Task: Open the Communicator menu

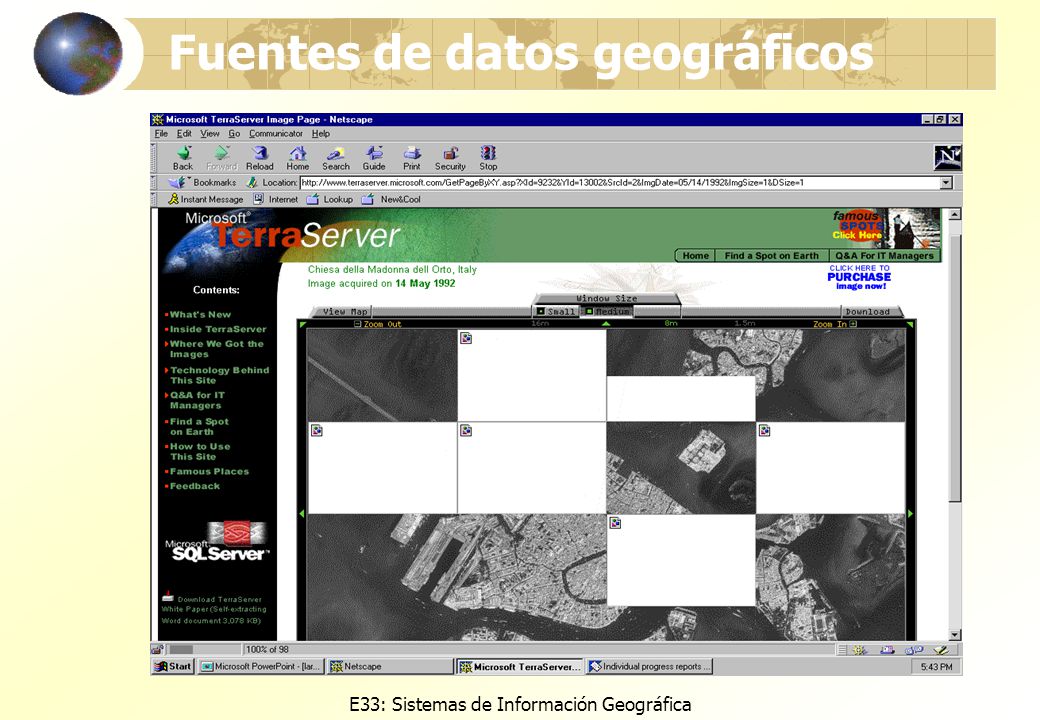Action: point(276,133)
